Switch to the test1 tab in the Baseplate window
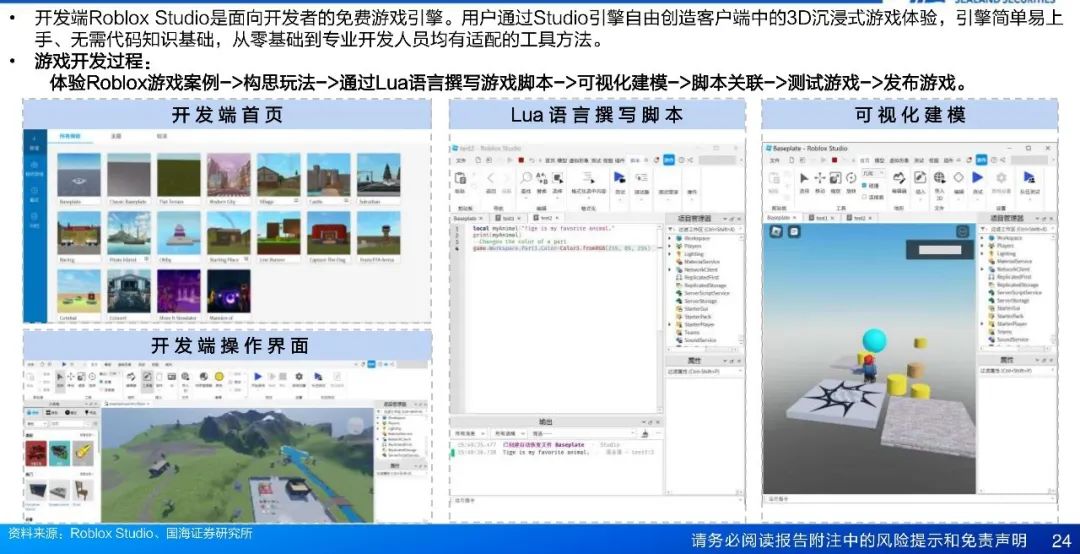 pyautogui.click(x=821, y=218)
